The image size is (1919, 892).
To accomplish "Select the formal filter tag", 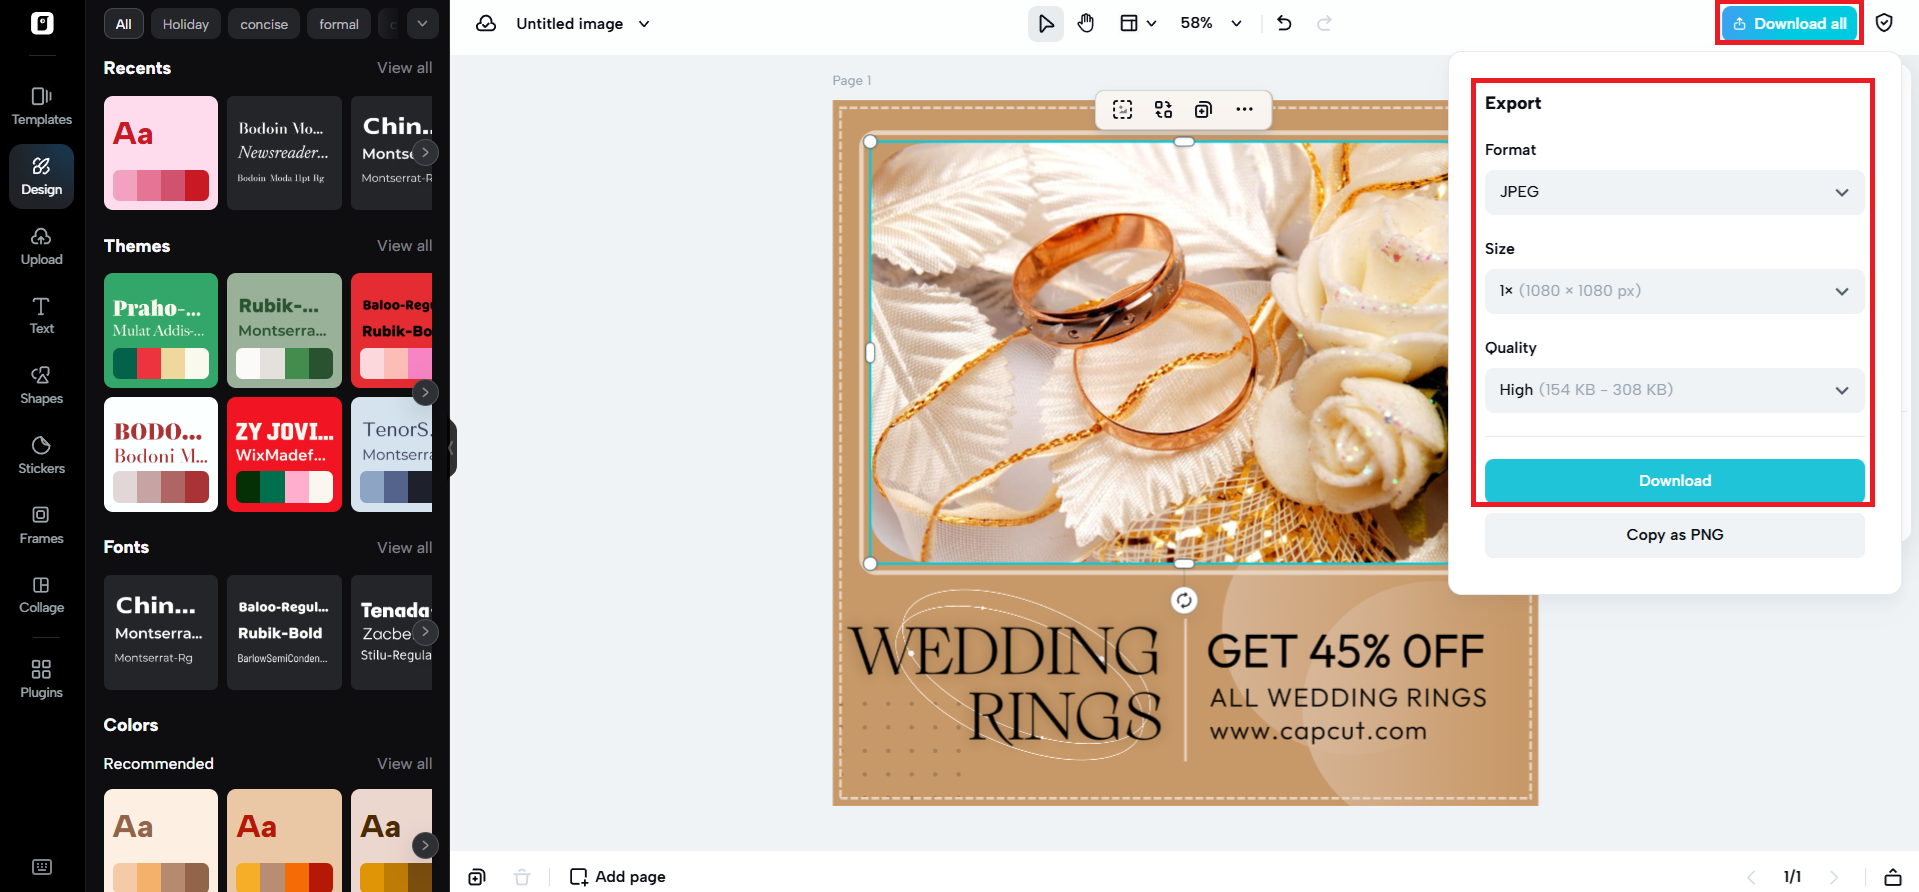I will (339, 24).
